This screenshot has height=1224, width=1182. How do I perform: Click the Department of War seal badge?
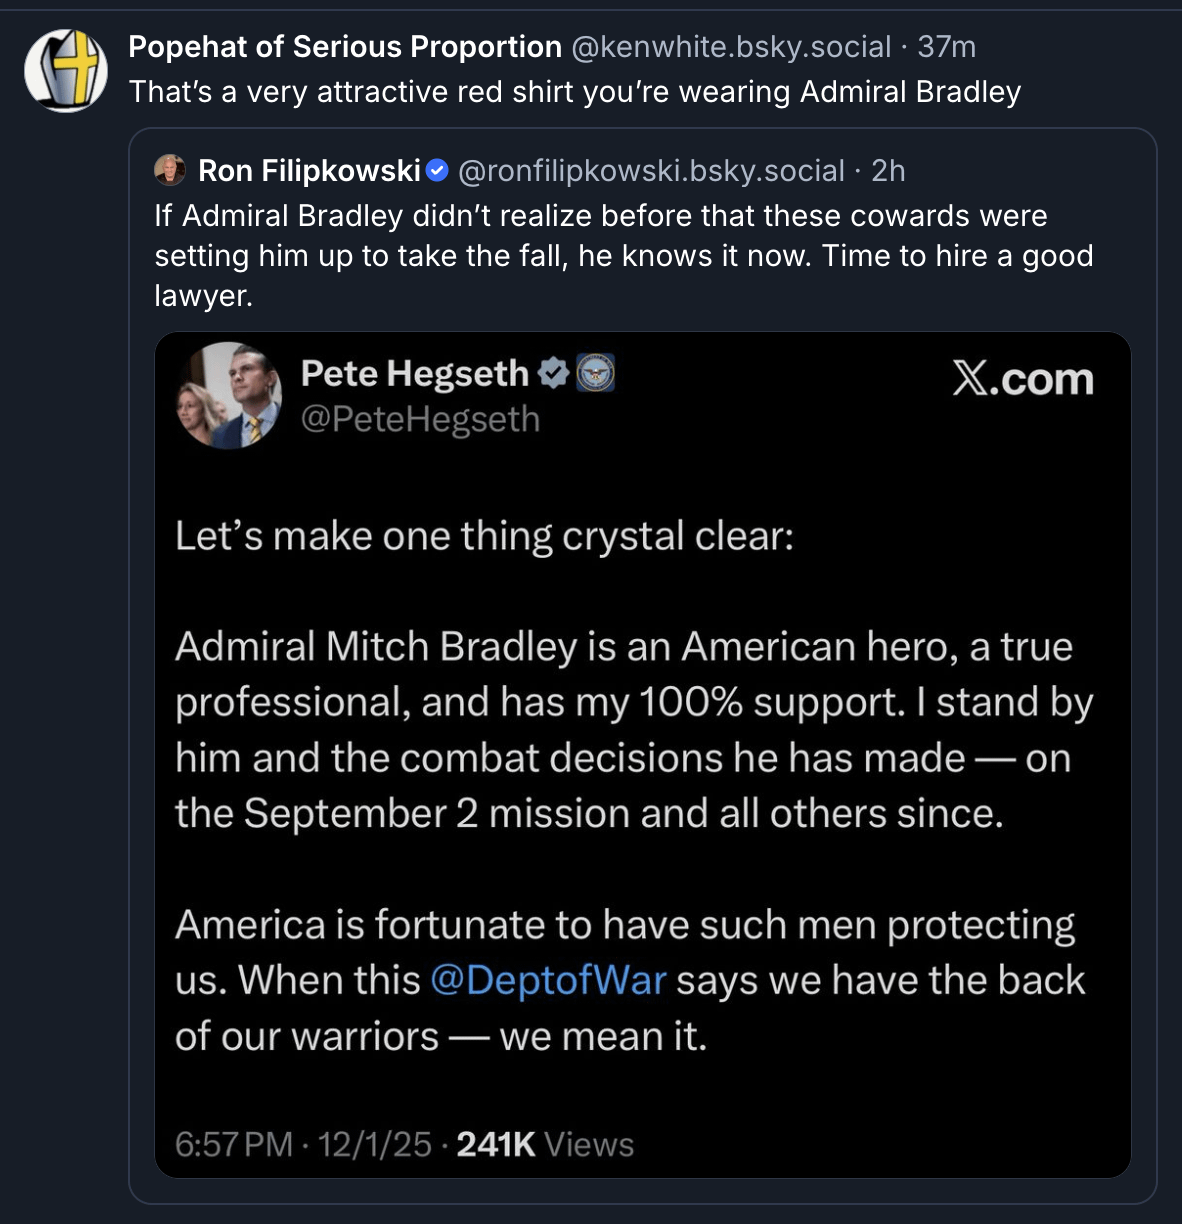pos(596,373)
